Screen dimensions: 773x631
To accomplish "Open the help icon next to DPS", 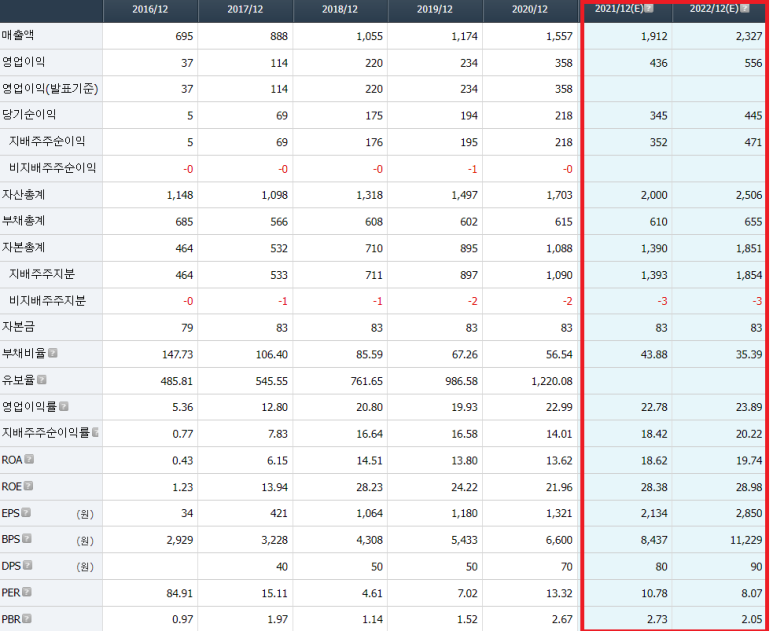I will click(28, 565).
